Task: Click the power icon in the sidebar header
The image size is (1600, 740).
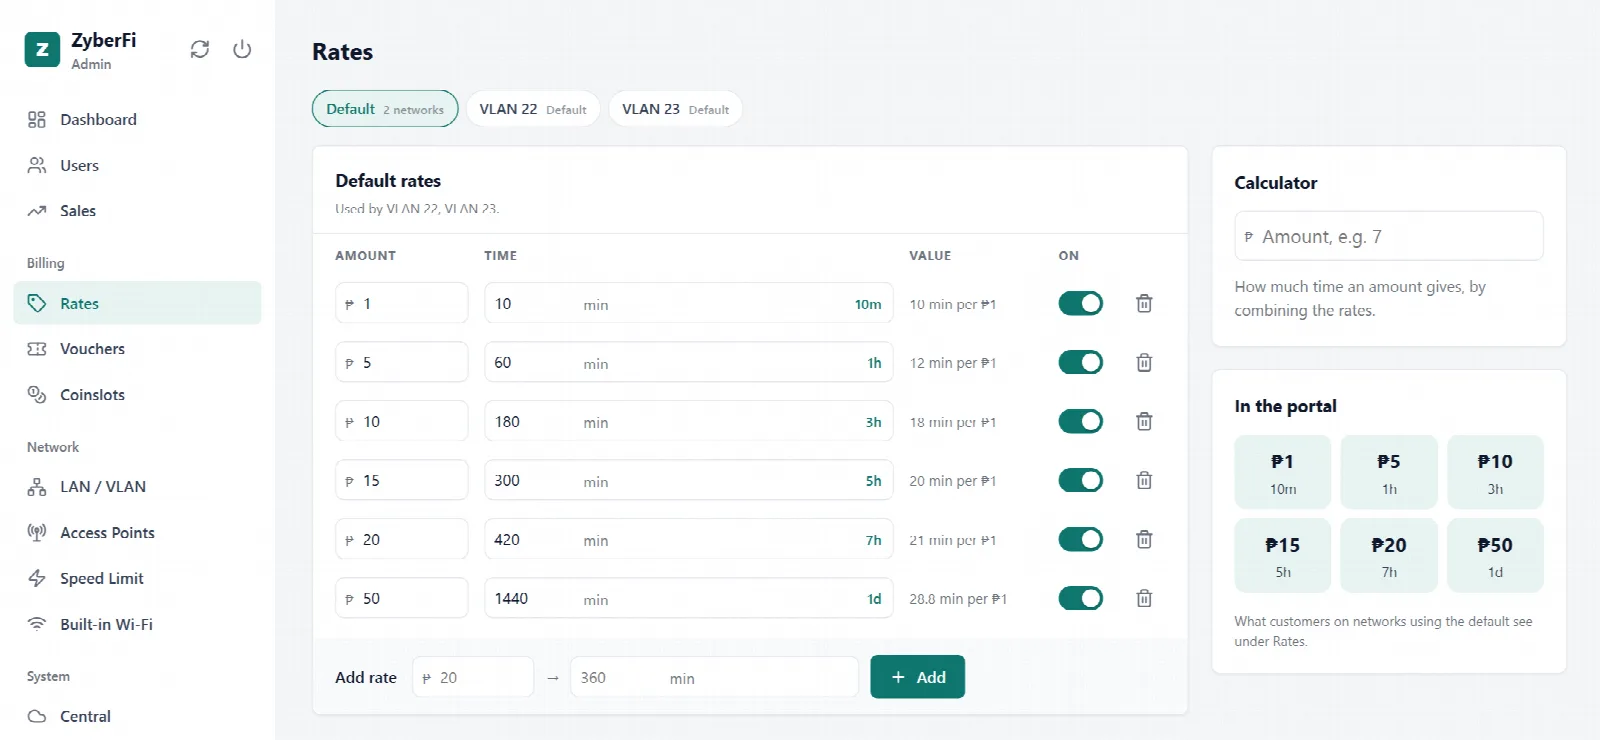Action: pyautogui.click(x=242, y=49)
